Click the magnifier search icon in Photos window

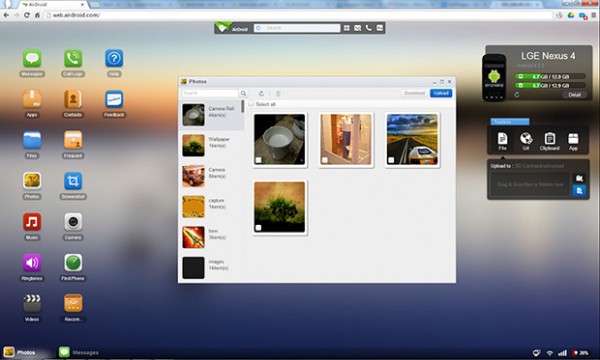[x=243, y=93]
